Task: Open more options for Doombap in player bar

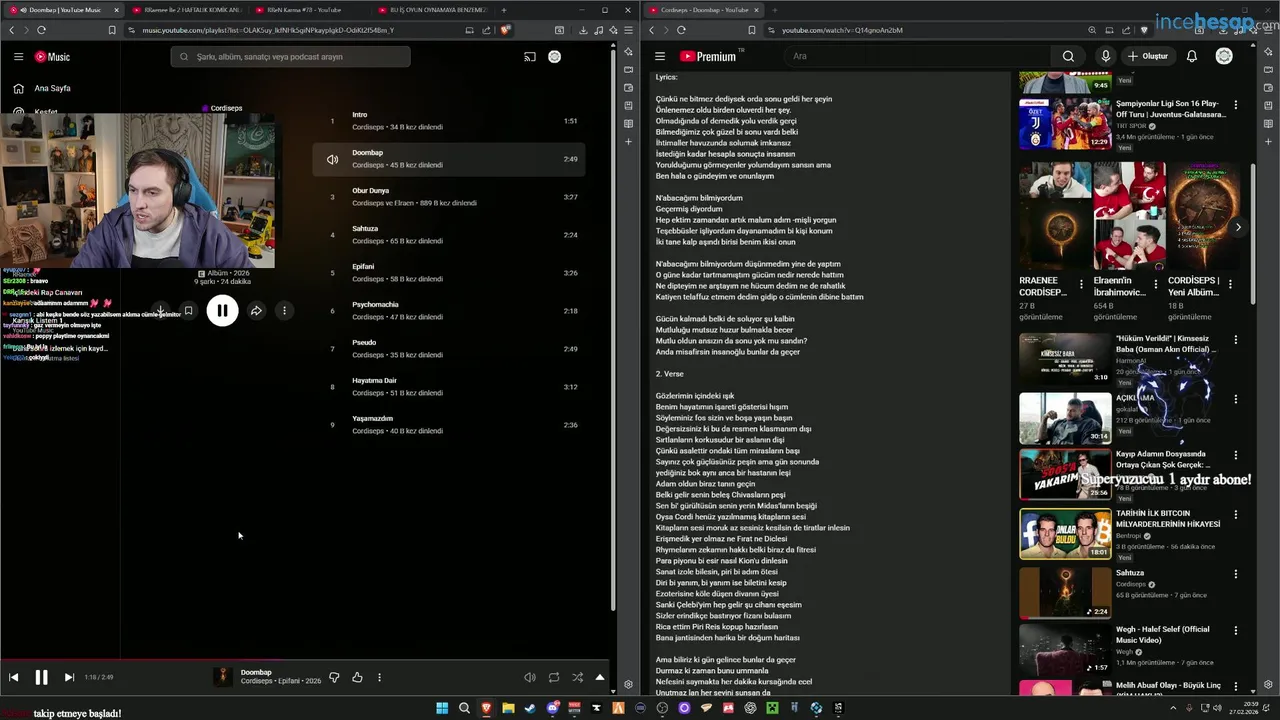Action: point(379,677)
